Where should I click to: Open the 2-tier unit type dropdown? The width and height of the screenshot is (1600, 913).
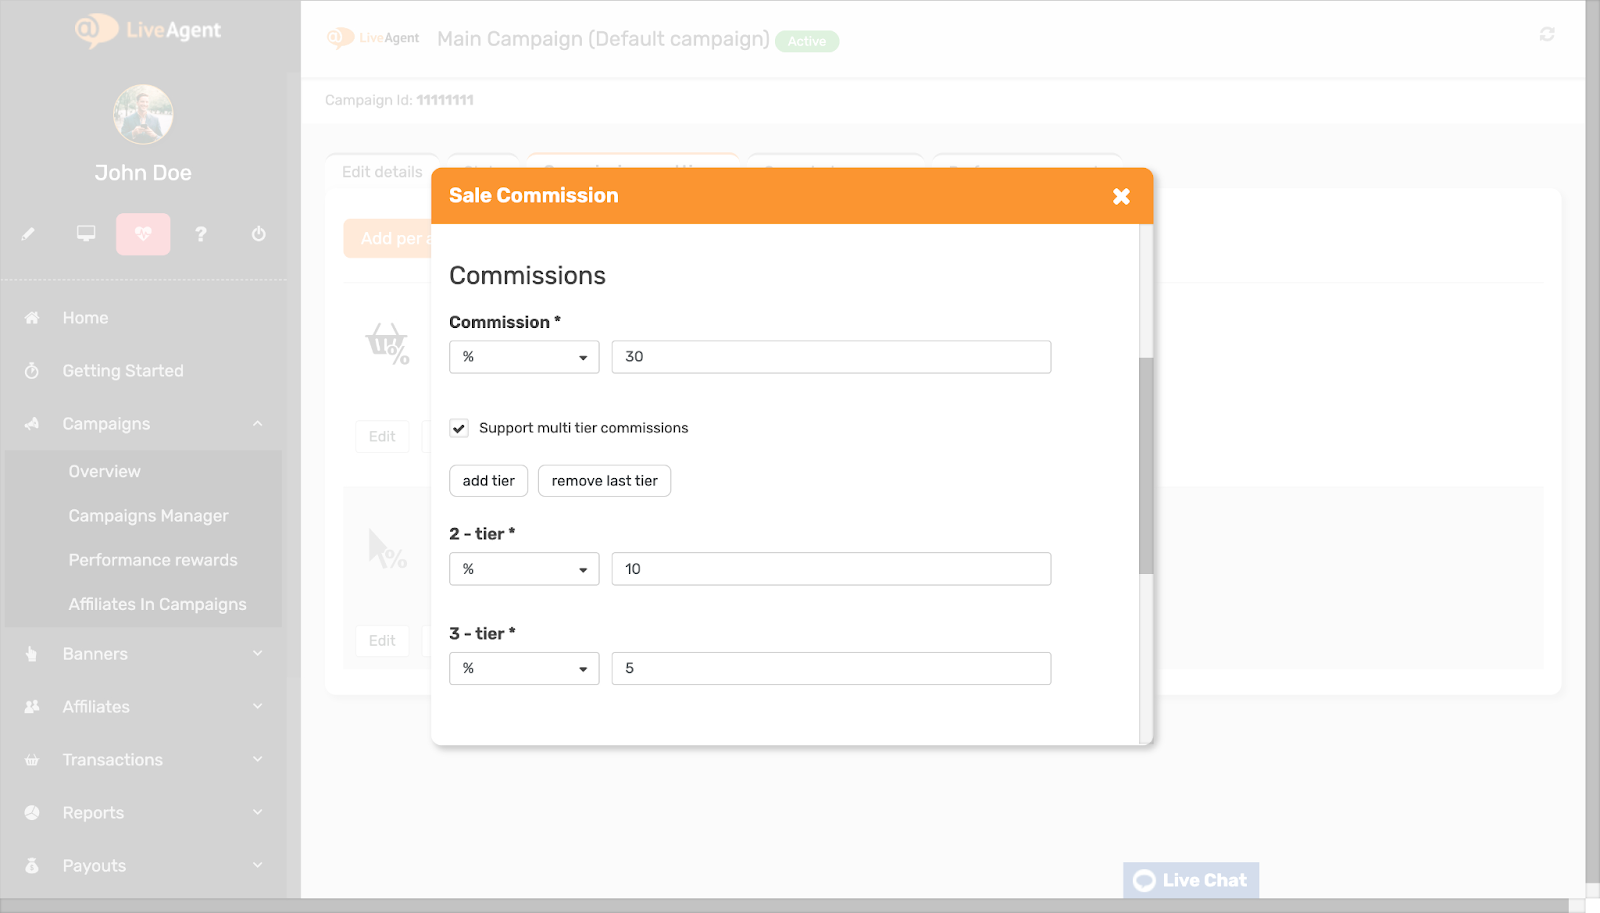coord(523,568)
